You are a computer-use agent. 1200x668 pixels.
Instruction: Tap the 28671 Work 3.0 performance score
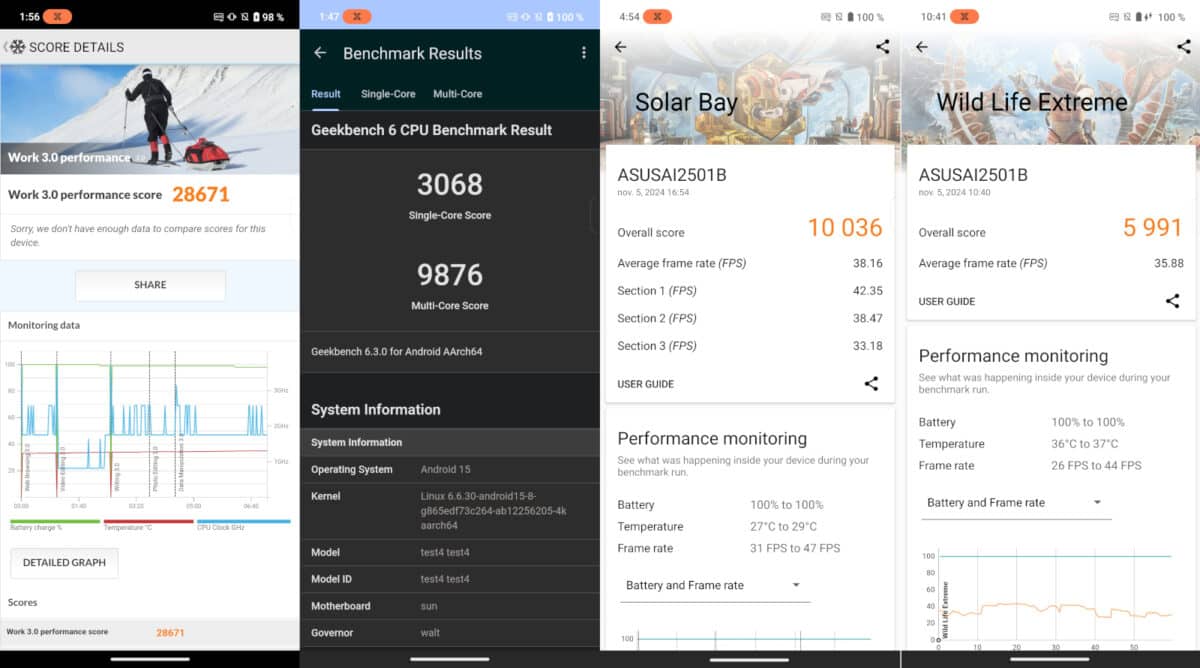pos(201,194)
